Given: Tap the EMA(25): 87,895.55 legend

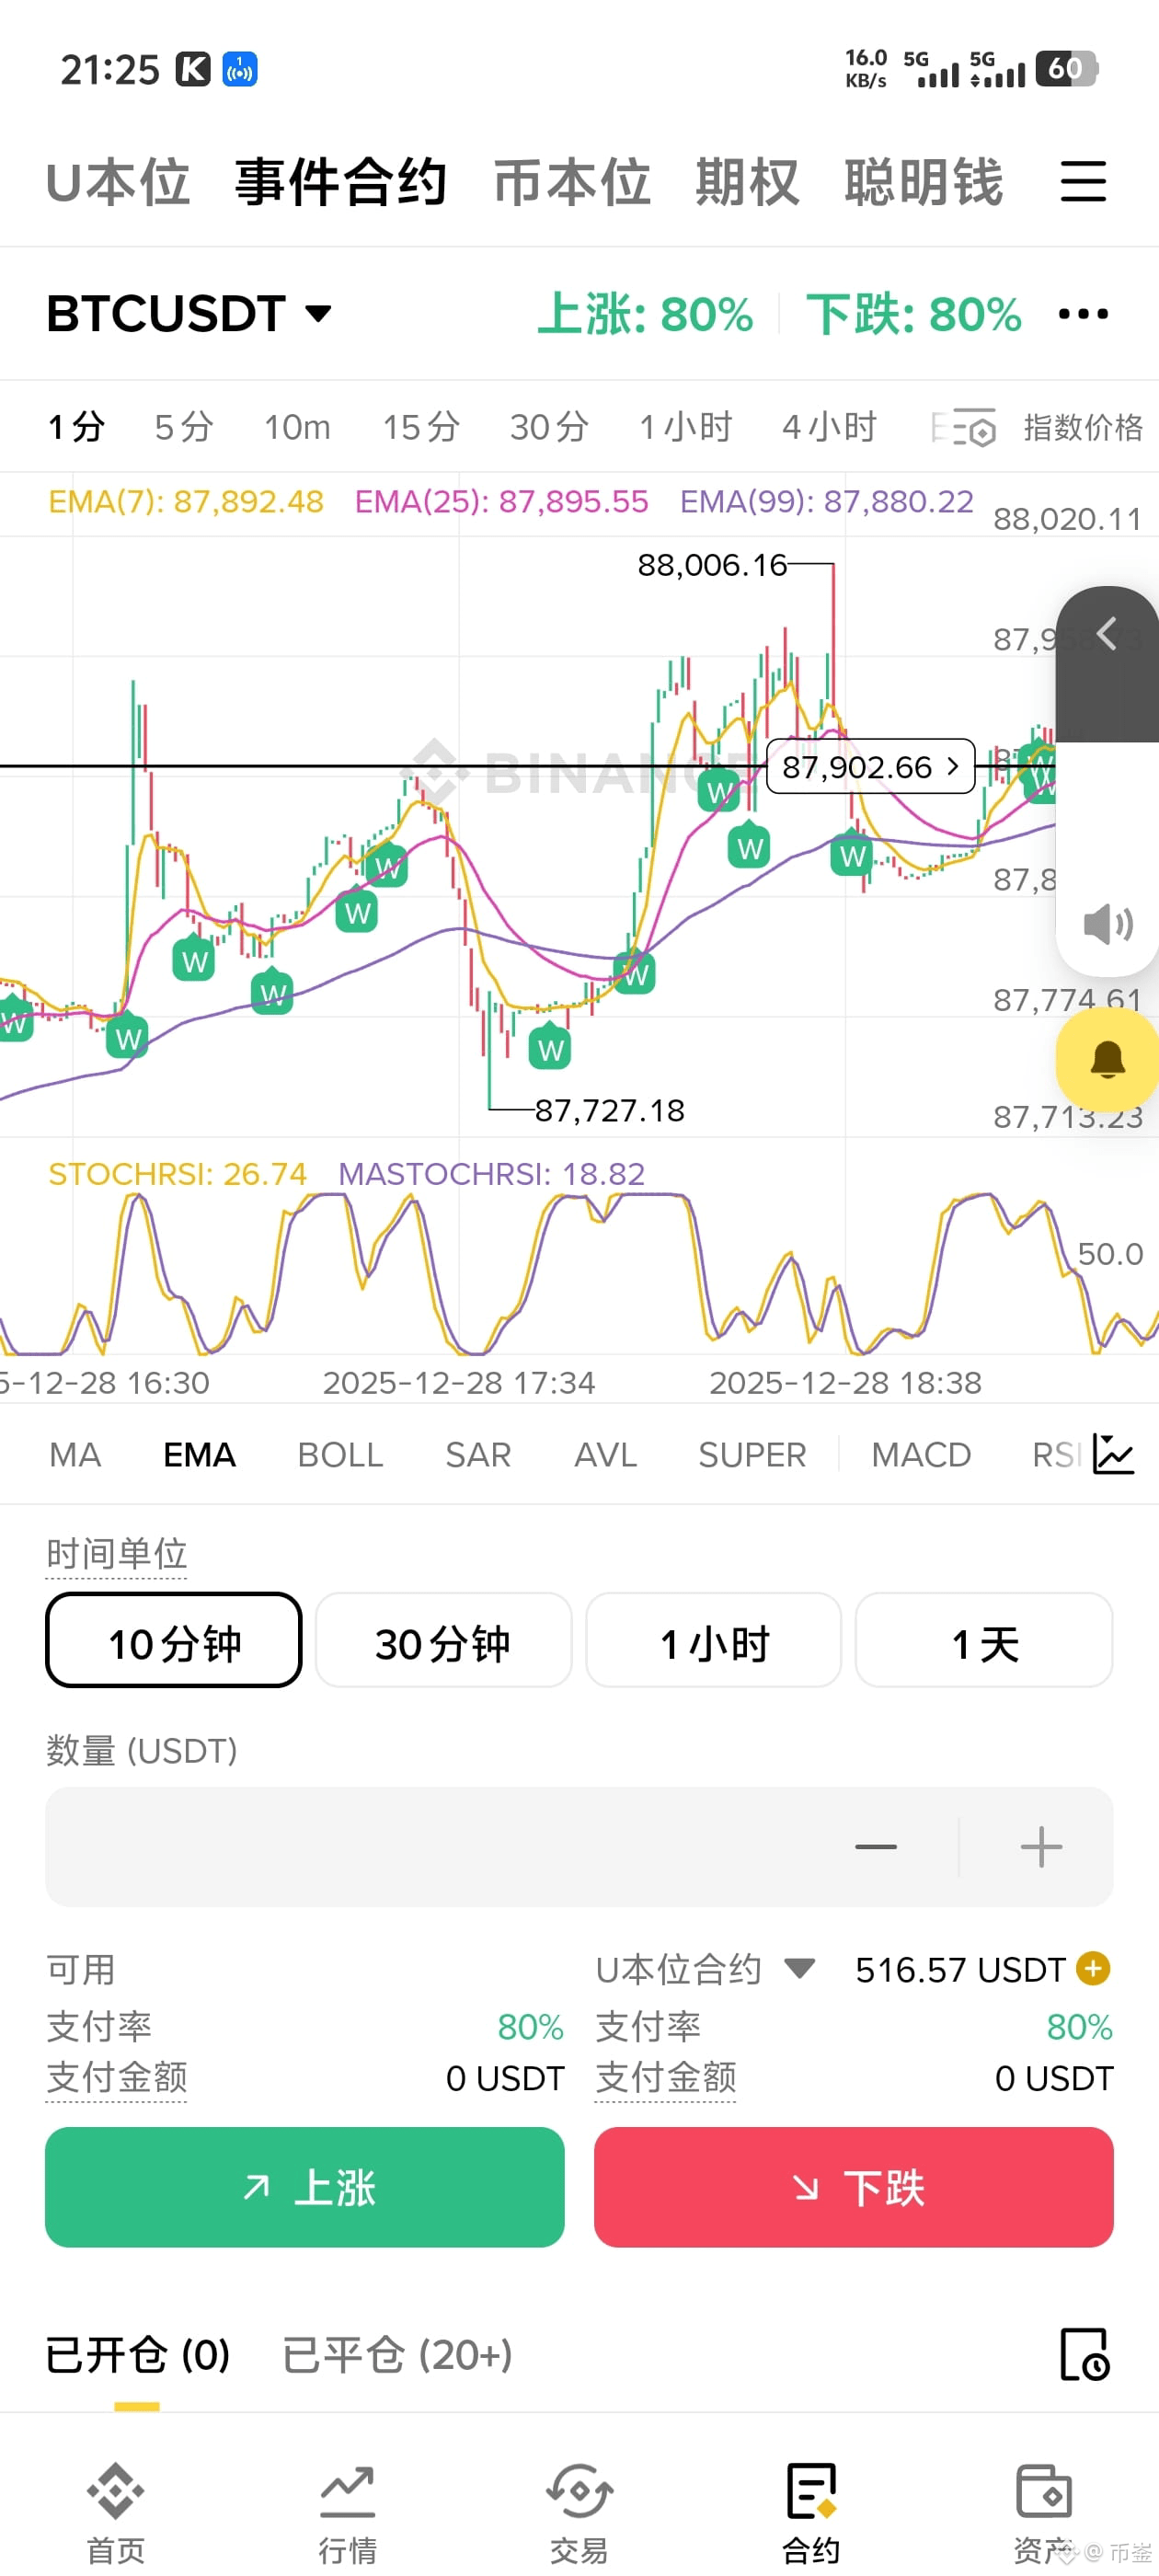Looking at the screenshot, I should coord(502,501).
